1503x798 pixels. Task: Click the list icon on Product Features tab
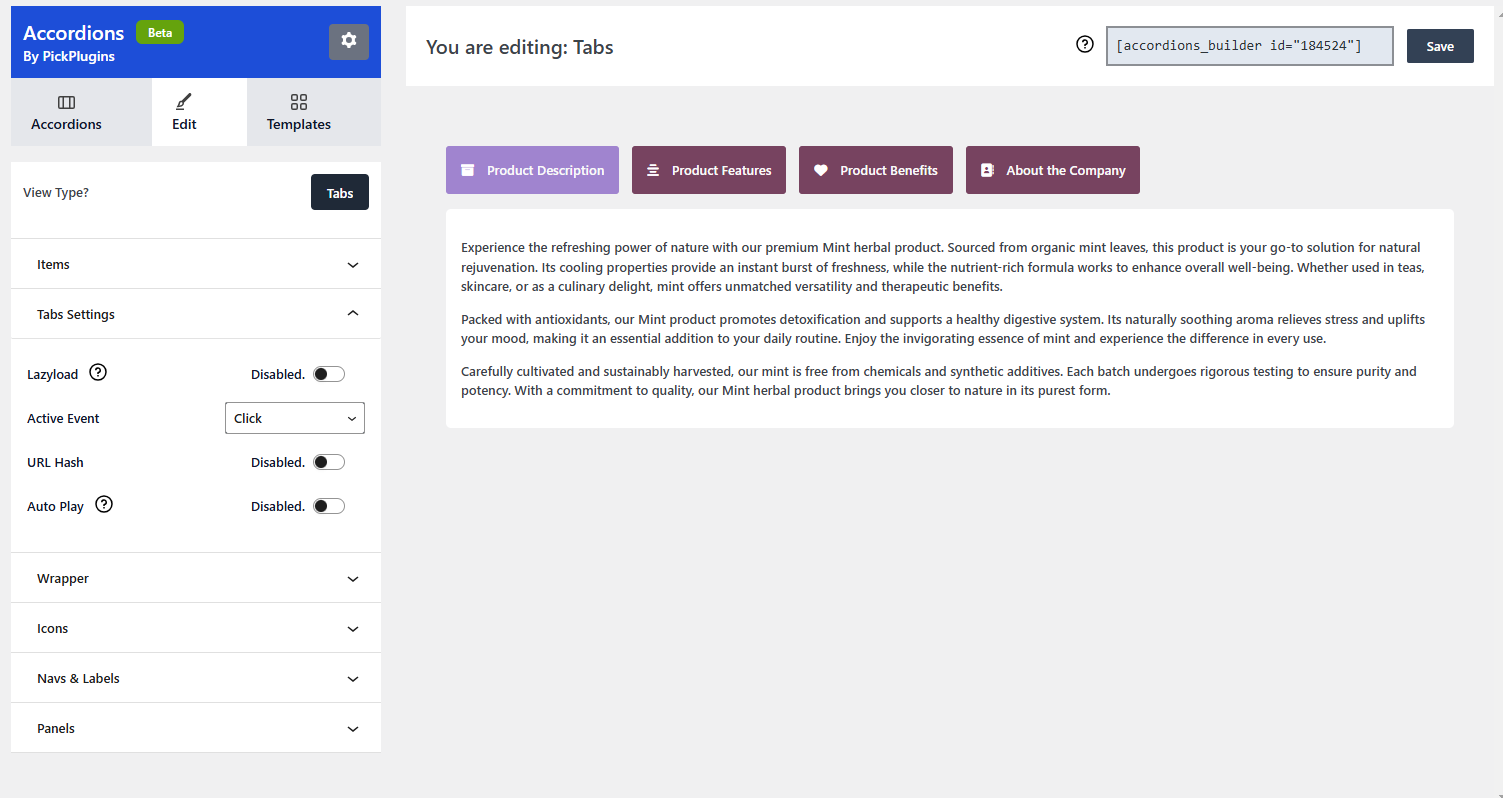pos(653,170)
